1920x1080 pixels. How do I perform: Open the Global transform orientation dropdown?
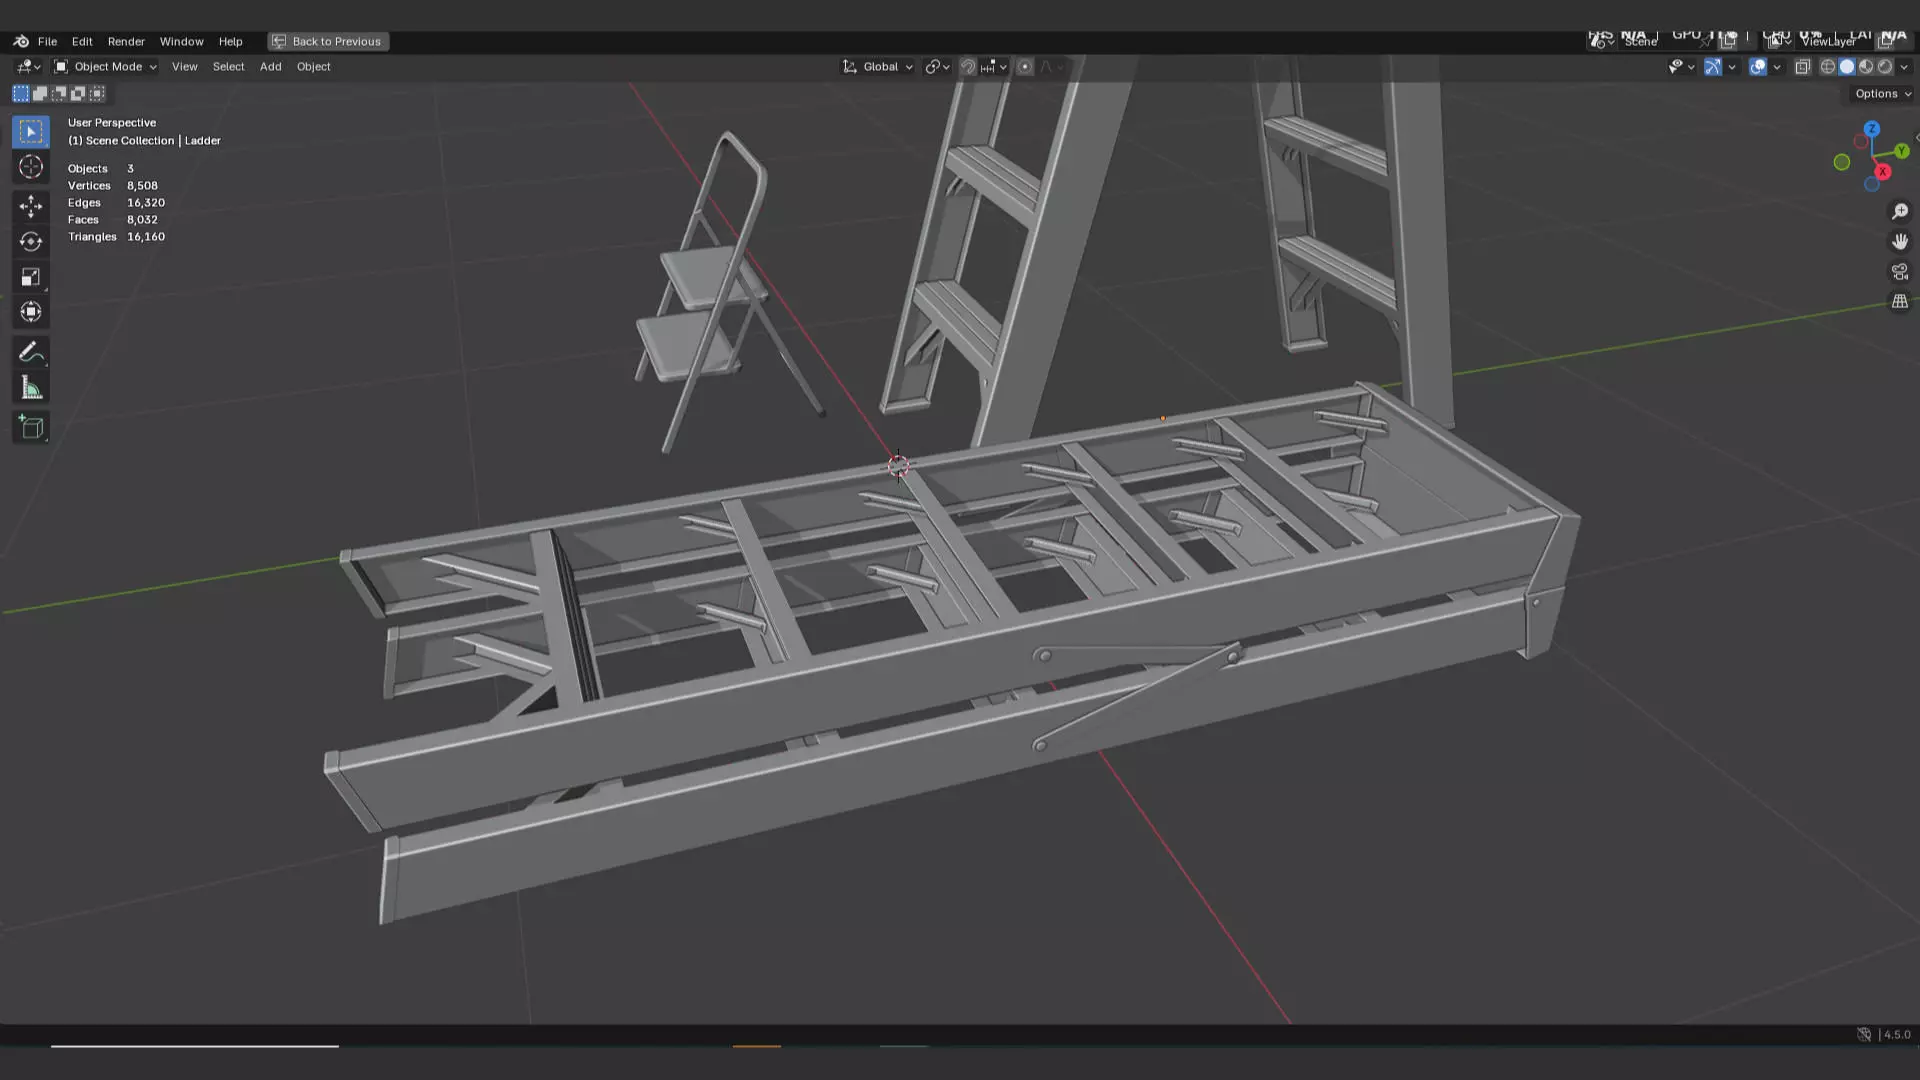879,67
